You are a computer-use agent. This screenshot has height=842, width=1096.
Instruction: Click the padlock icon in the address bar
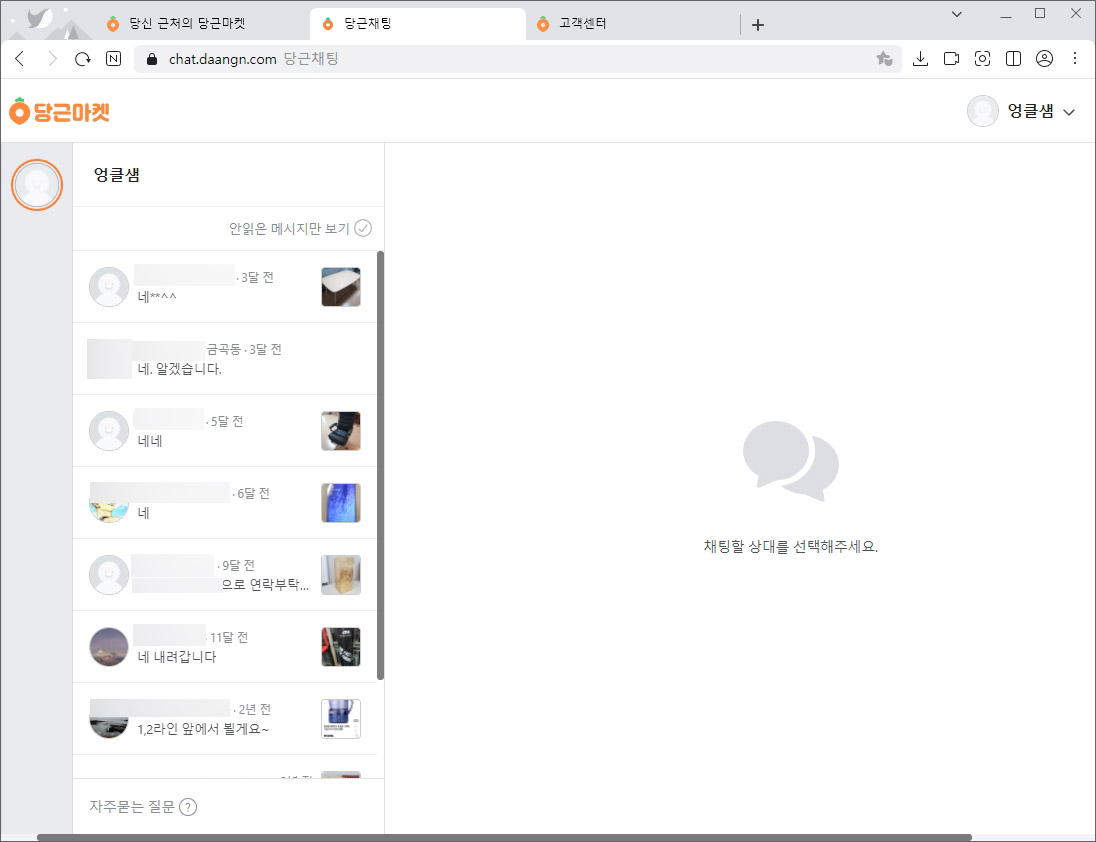pos(150,59)
